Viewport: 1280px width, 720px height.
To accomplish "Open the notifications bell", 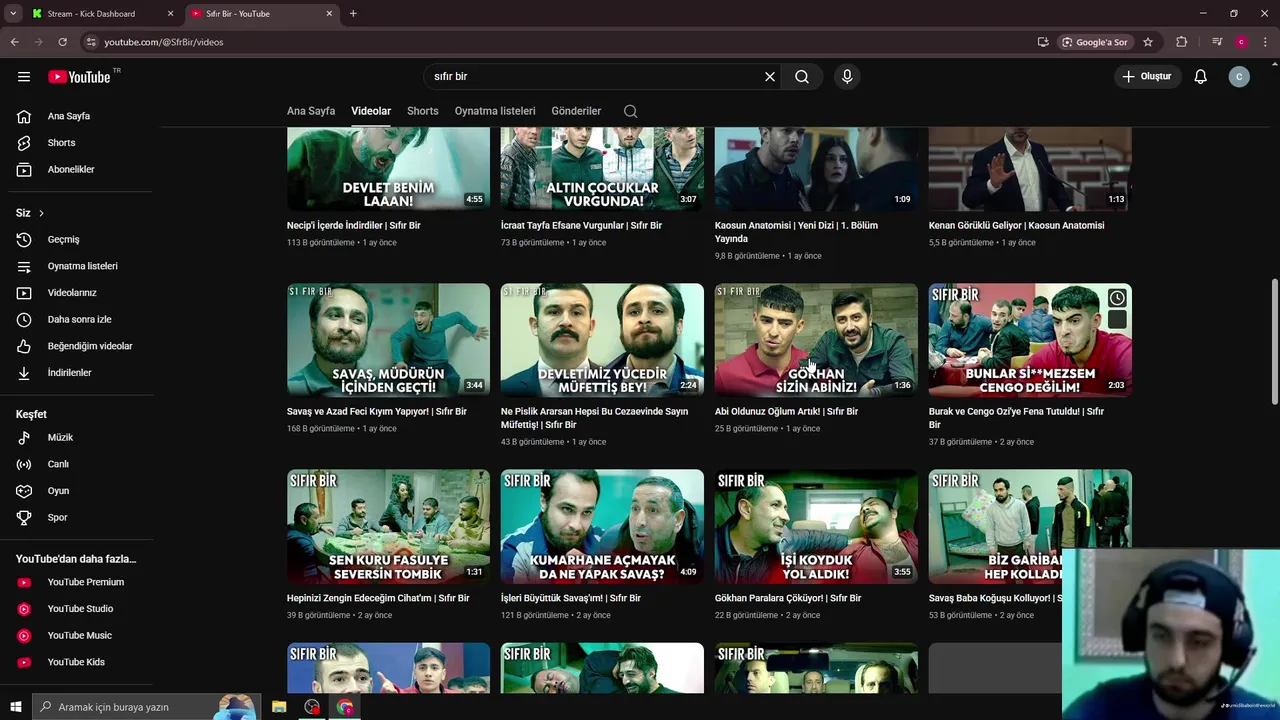I will [1201, 77].
